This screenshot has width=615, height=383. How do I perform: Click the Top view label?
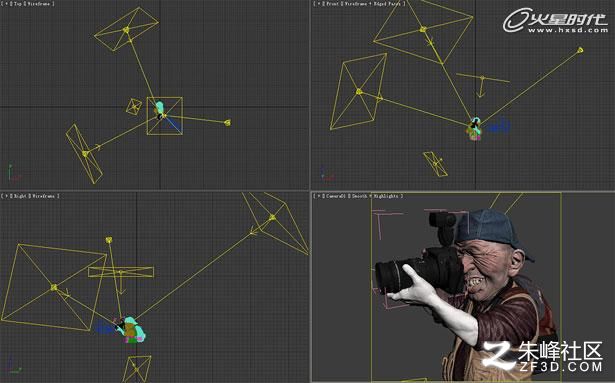click(x=18, y=4)
